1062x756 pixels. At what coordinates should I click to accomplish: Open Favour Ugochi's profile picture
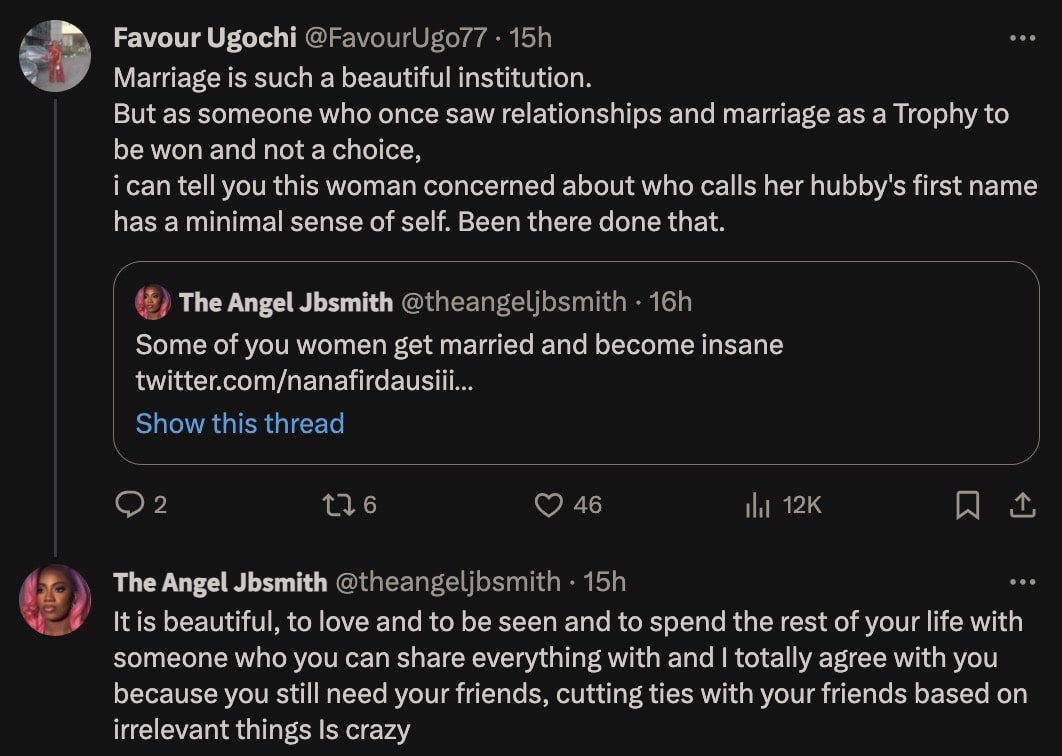55,54
